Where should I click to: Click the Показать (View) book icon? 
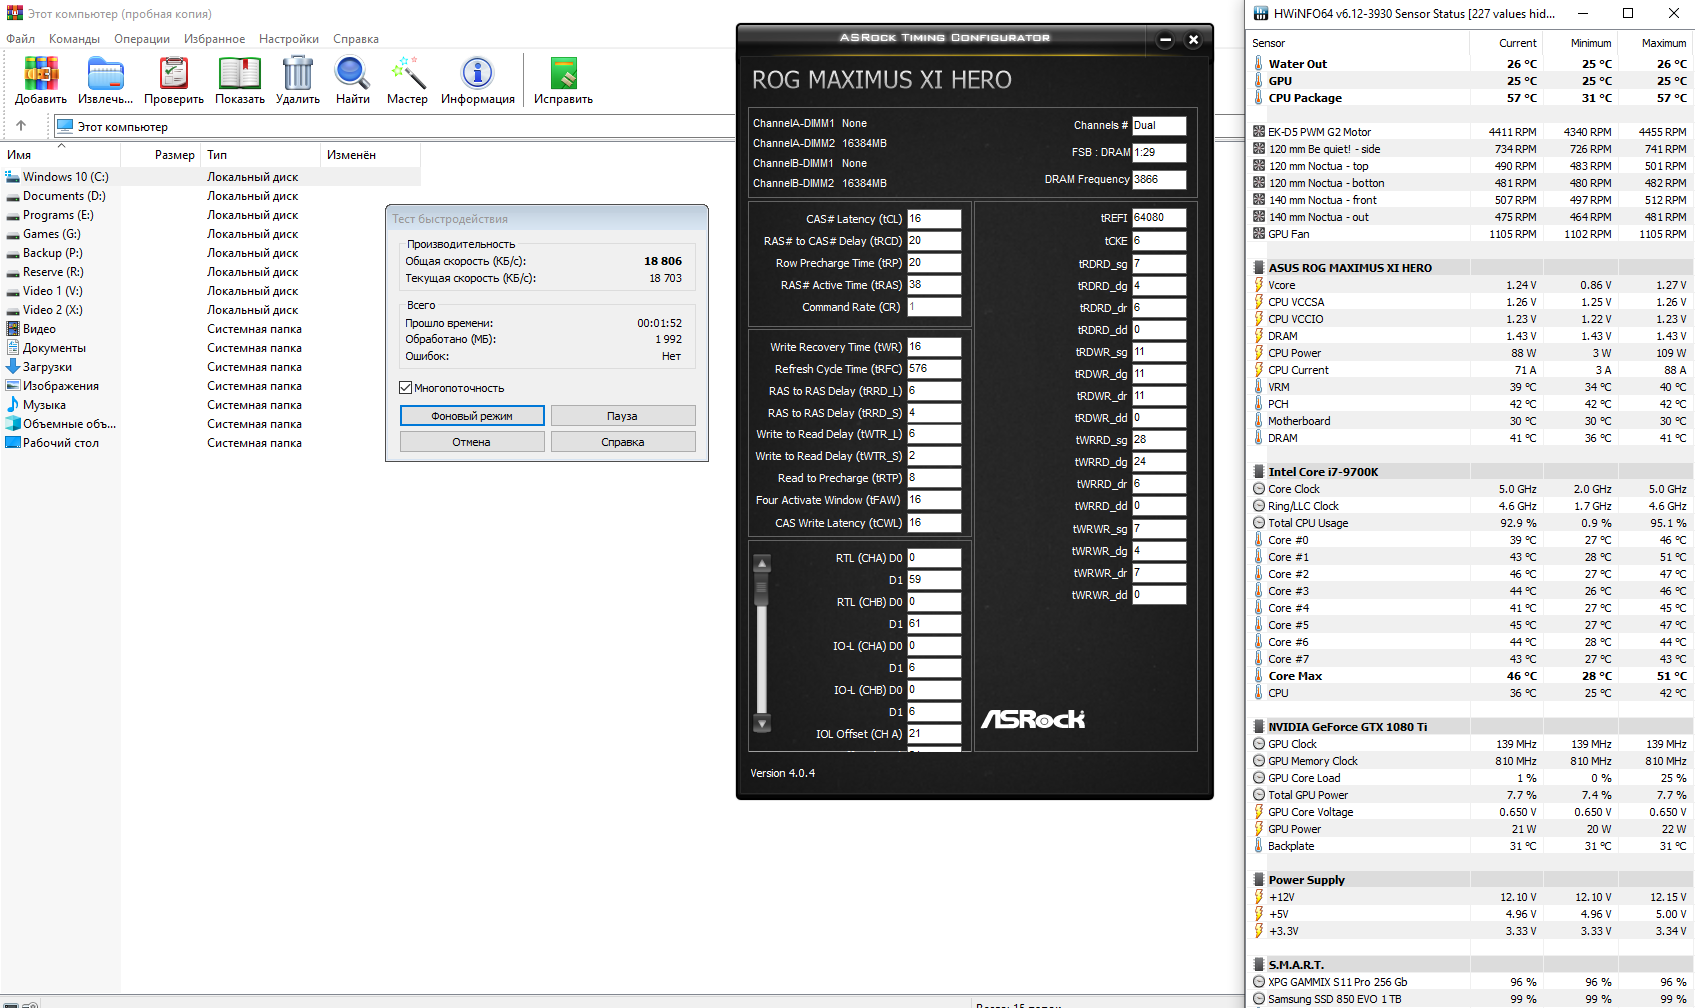[x=240, y=74]
